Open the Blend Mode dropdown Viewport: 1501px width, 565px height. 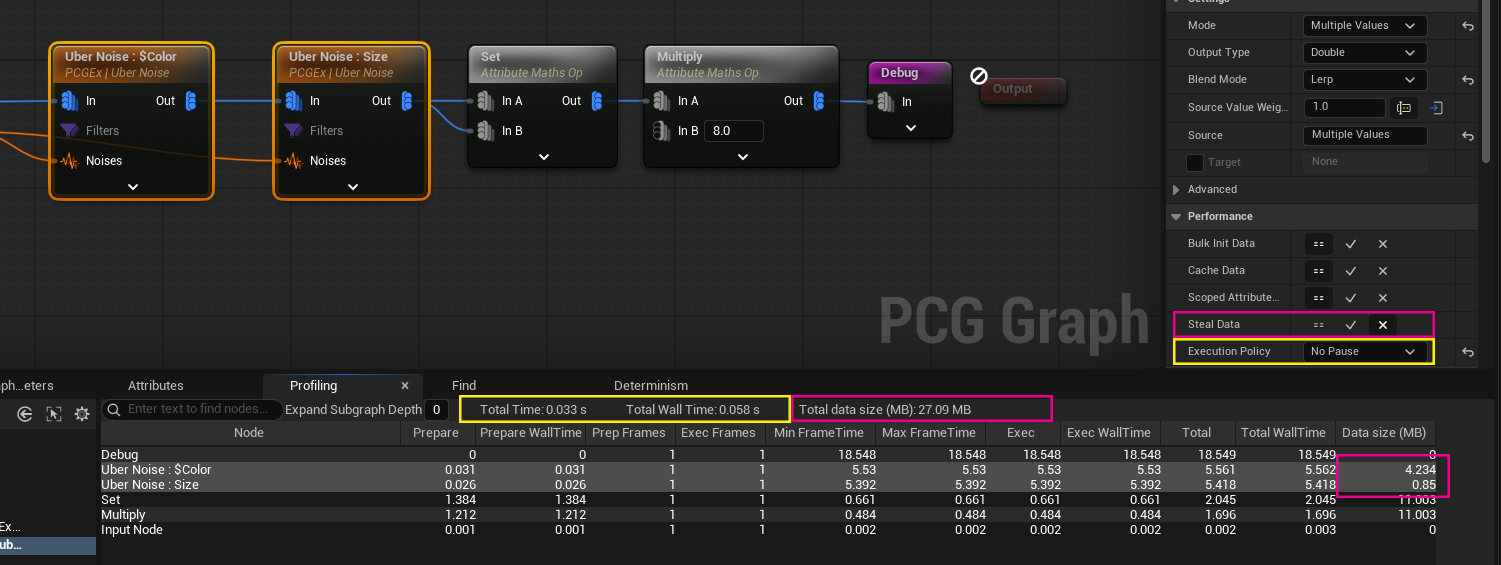[x=1364, y=80]
